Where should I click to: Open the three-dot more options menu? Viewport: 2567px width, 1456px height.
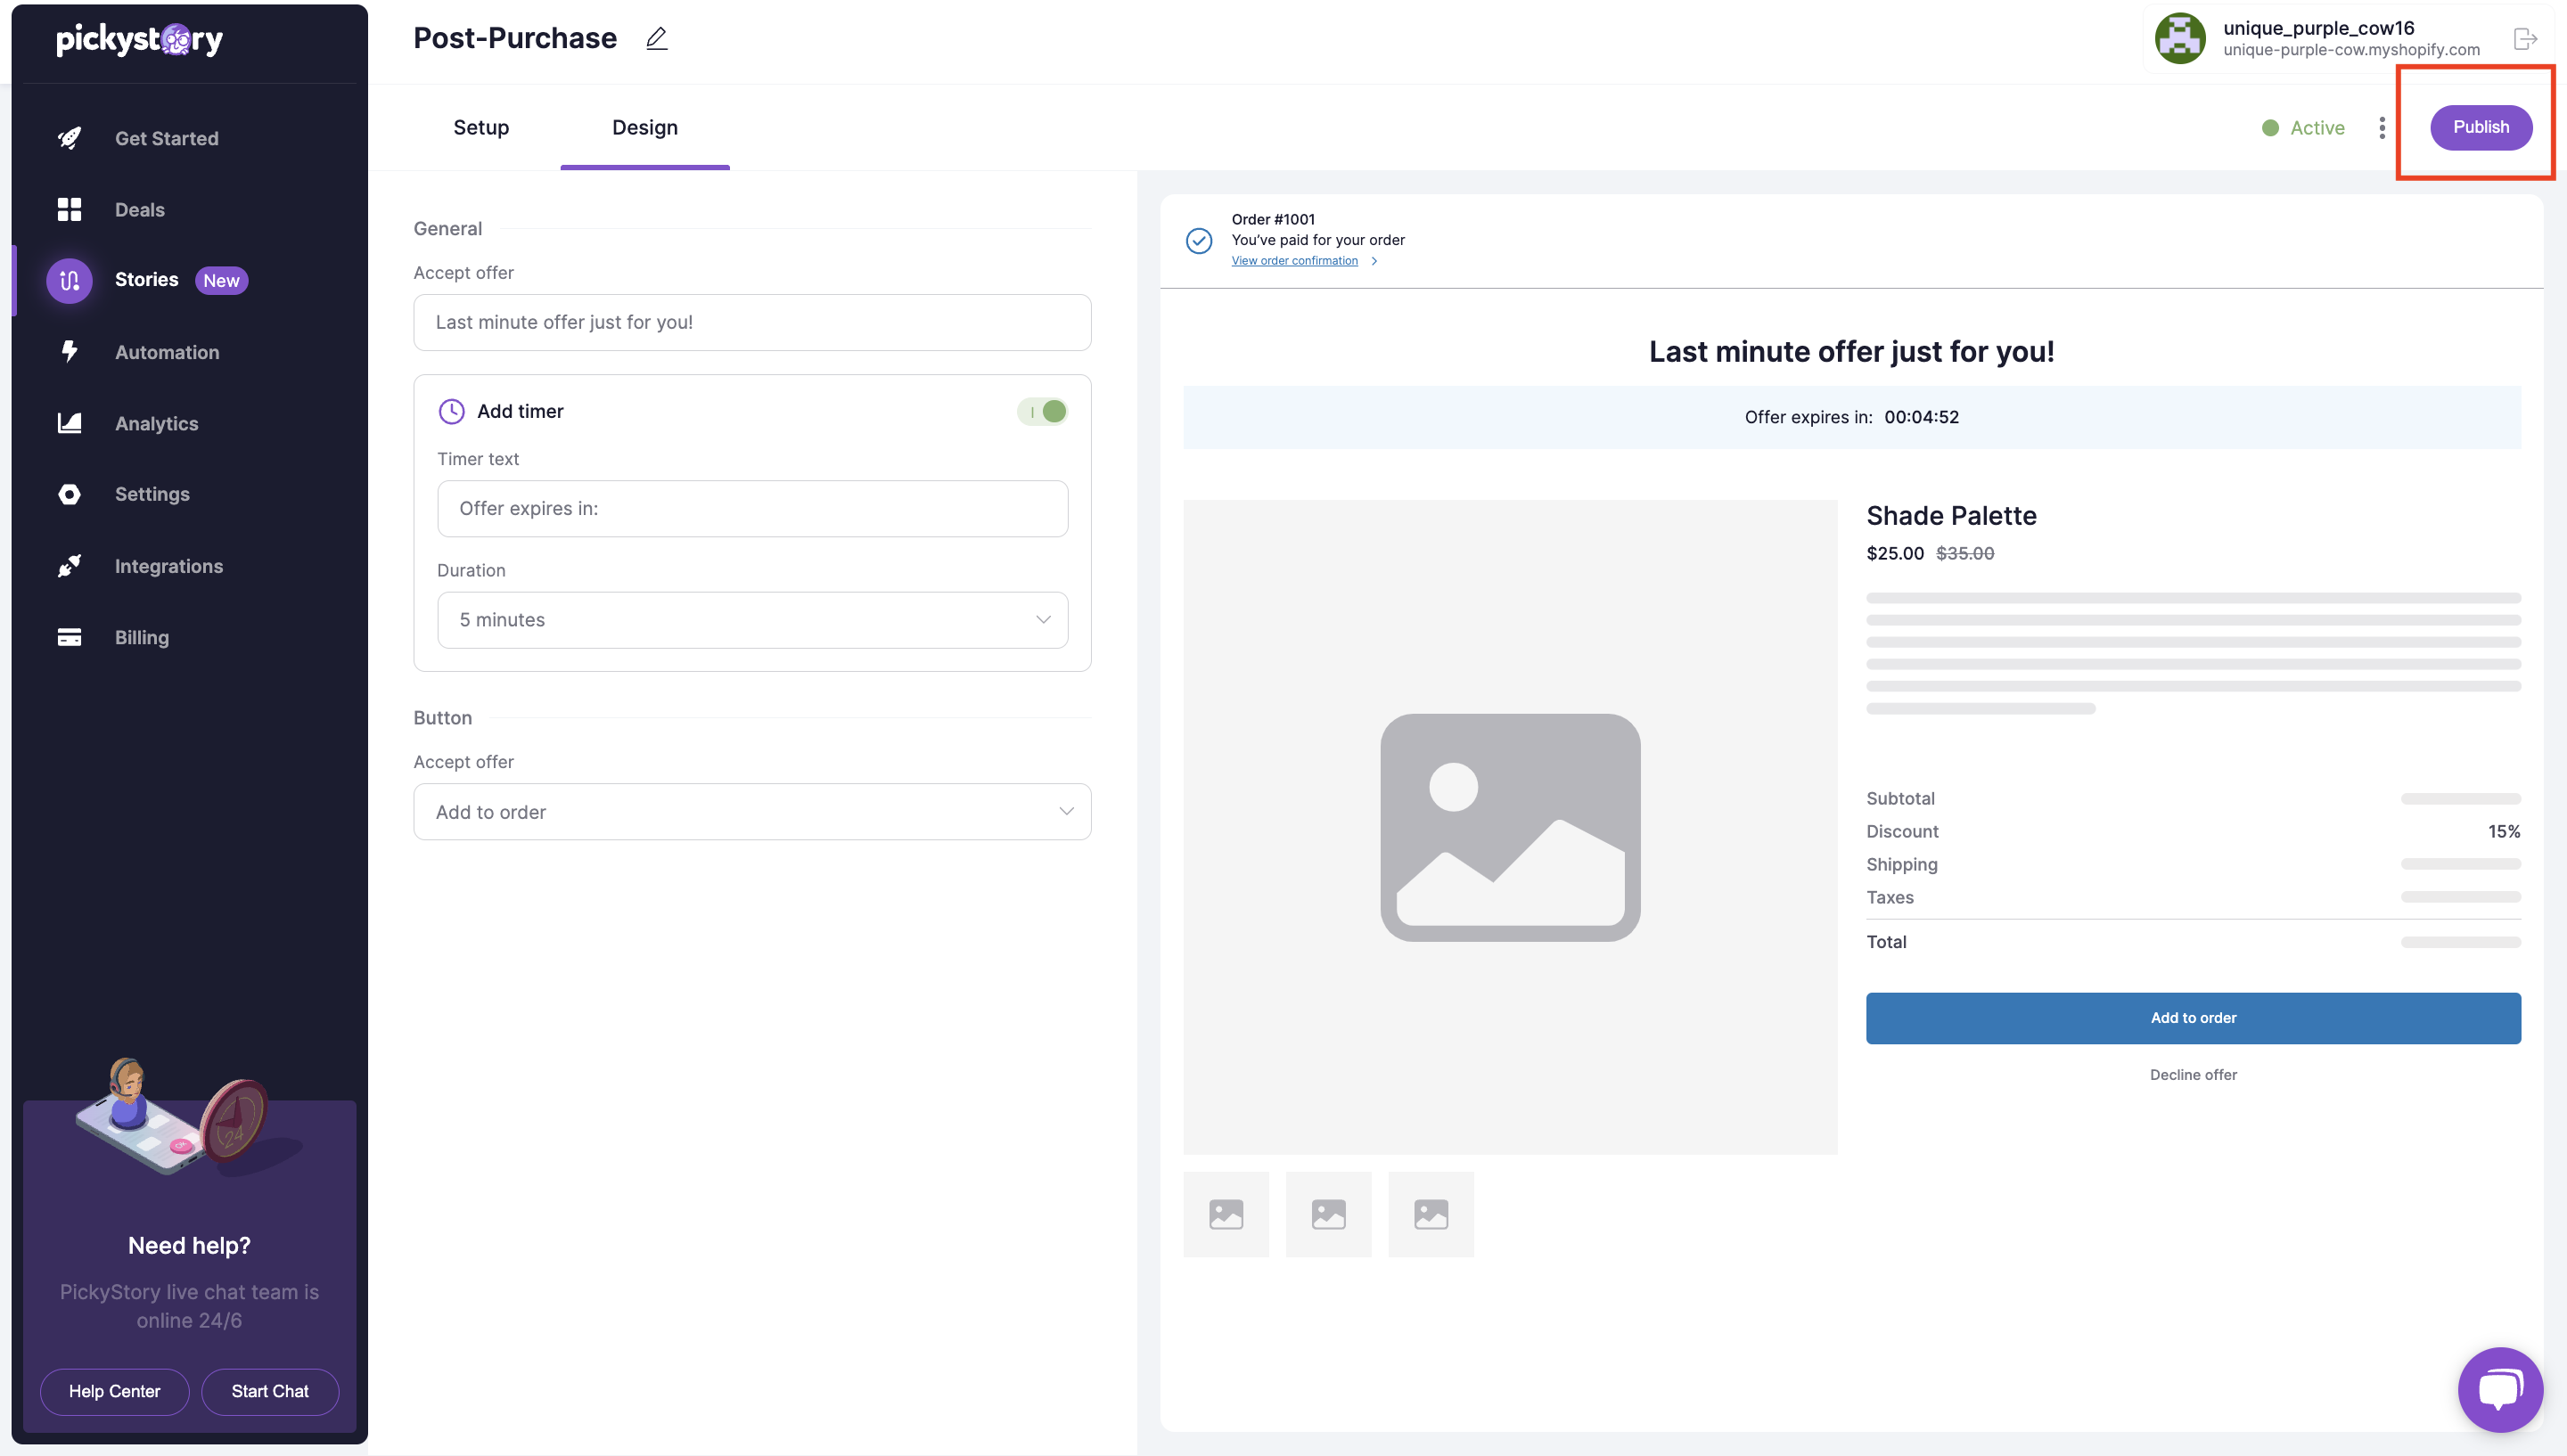point(2382,128)
